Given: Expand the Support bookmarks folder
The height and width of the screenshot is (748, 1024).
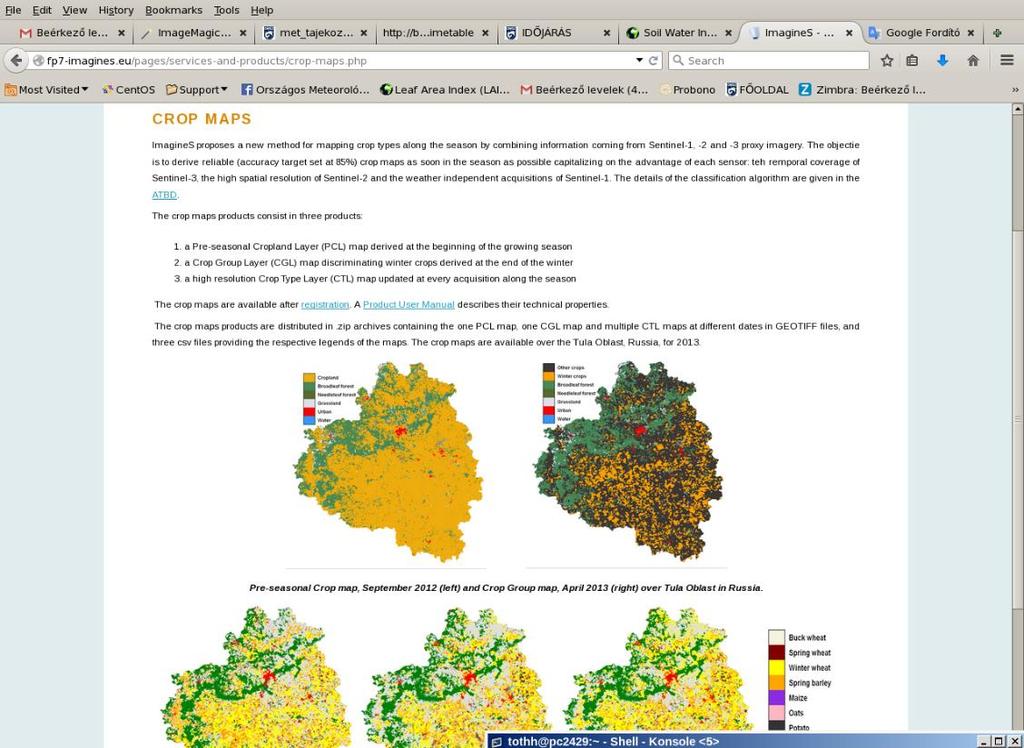Looking at the screenshot, I should [197, 89].
